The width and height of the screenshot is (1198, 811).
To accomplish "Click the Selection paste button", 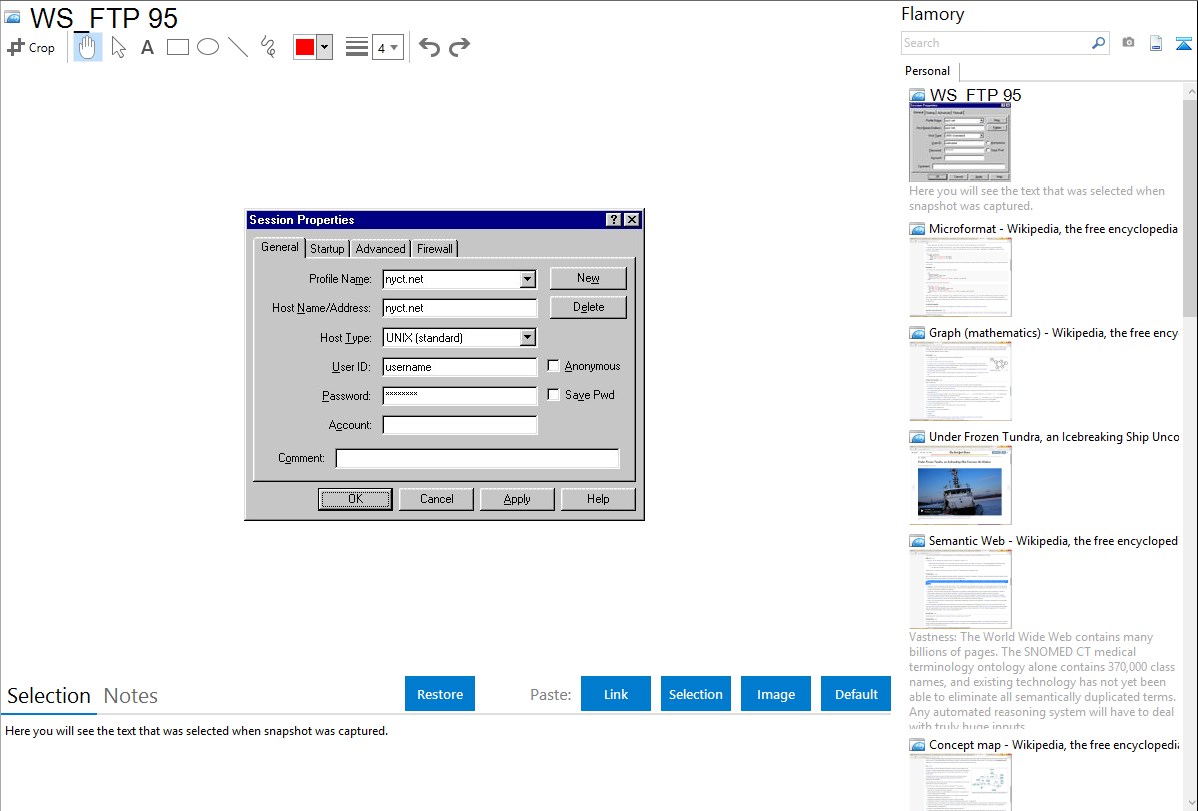I will 695,694.
